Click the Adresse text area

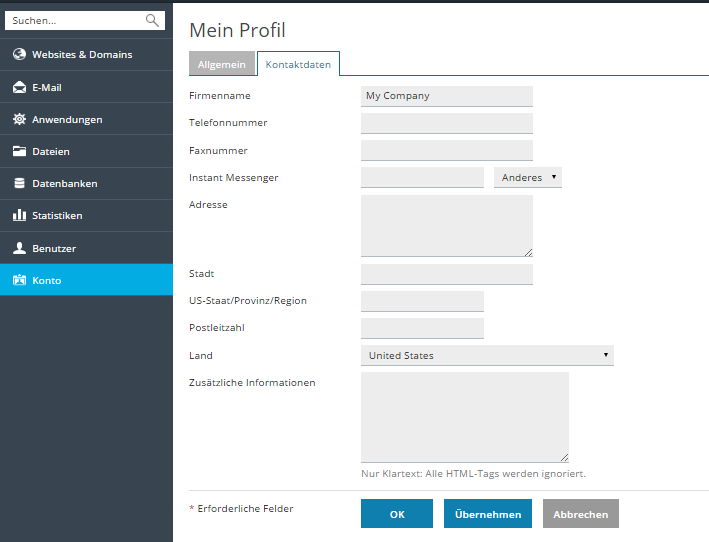tap(446, 225)
